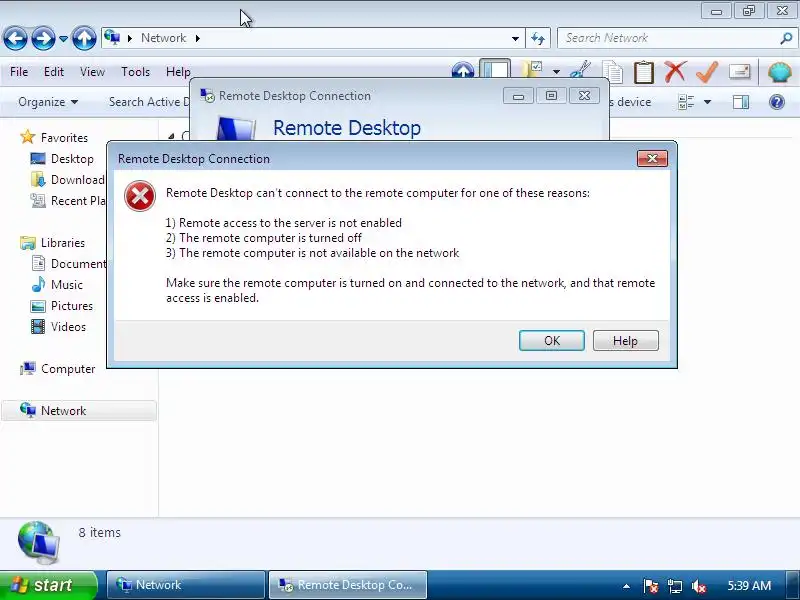Switch to Remote Desktop Co... taskbar button
The image size is (800, 600).
[x=347, y=585]
